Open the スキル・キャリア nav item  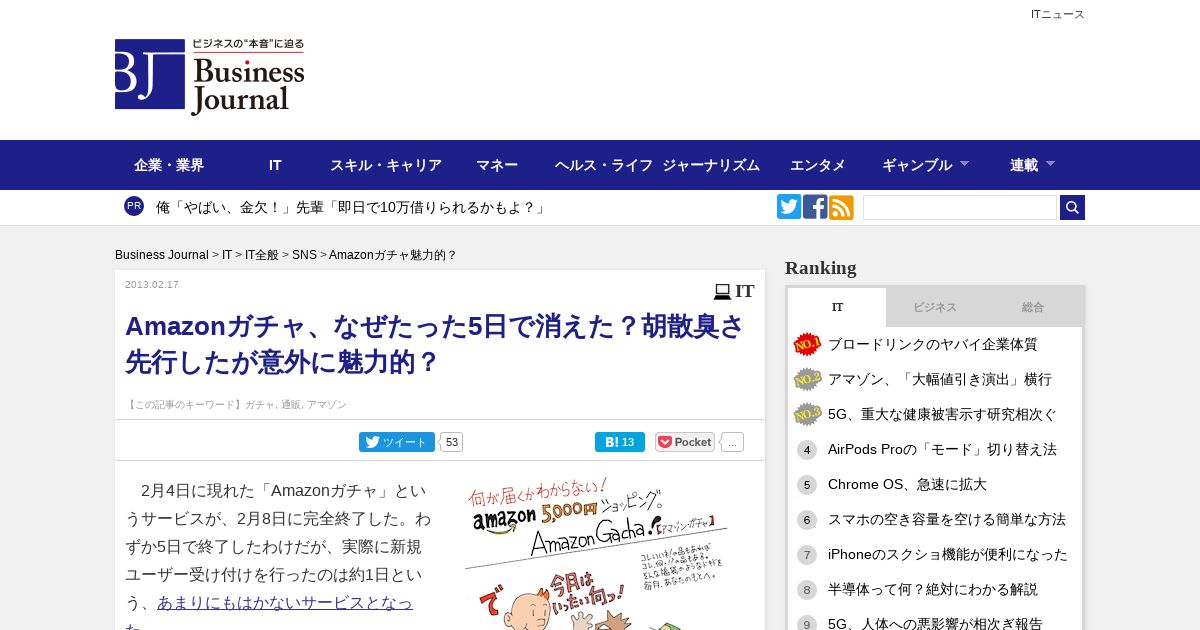point(386,165)
